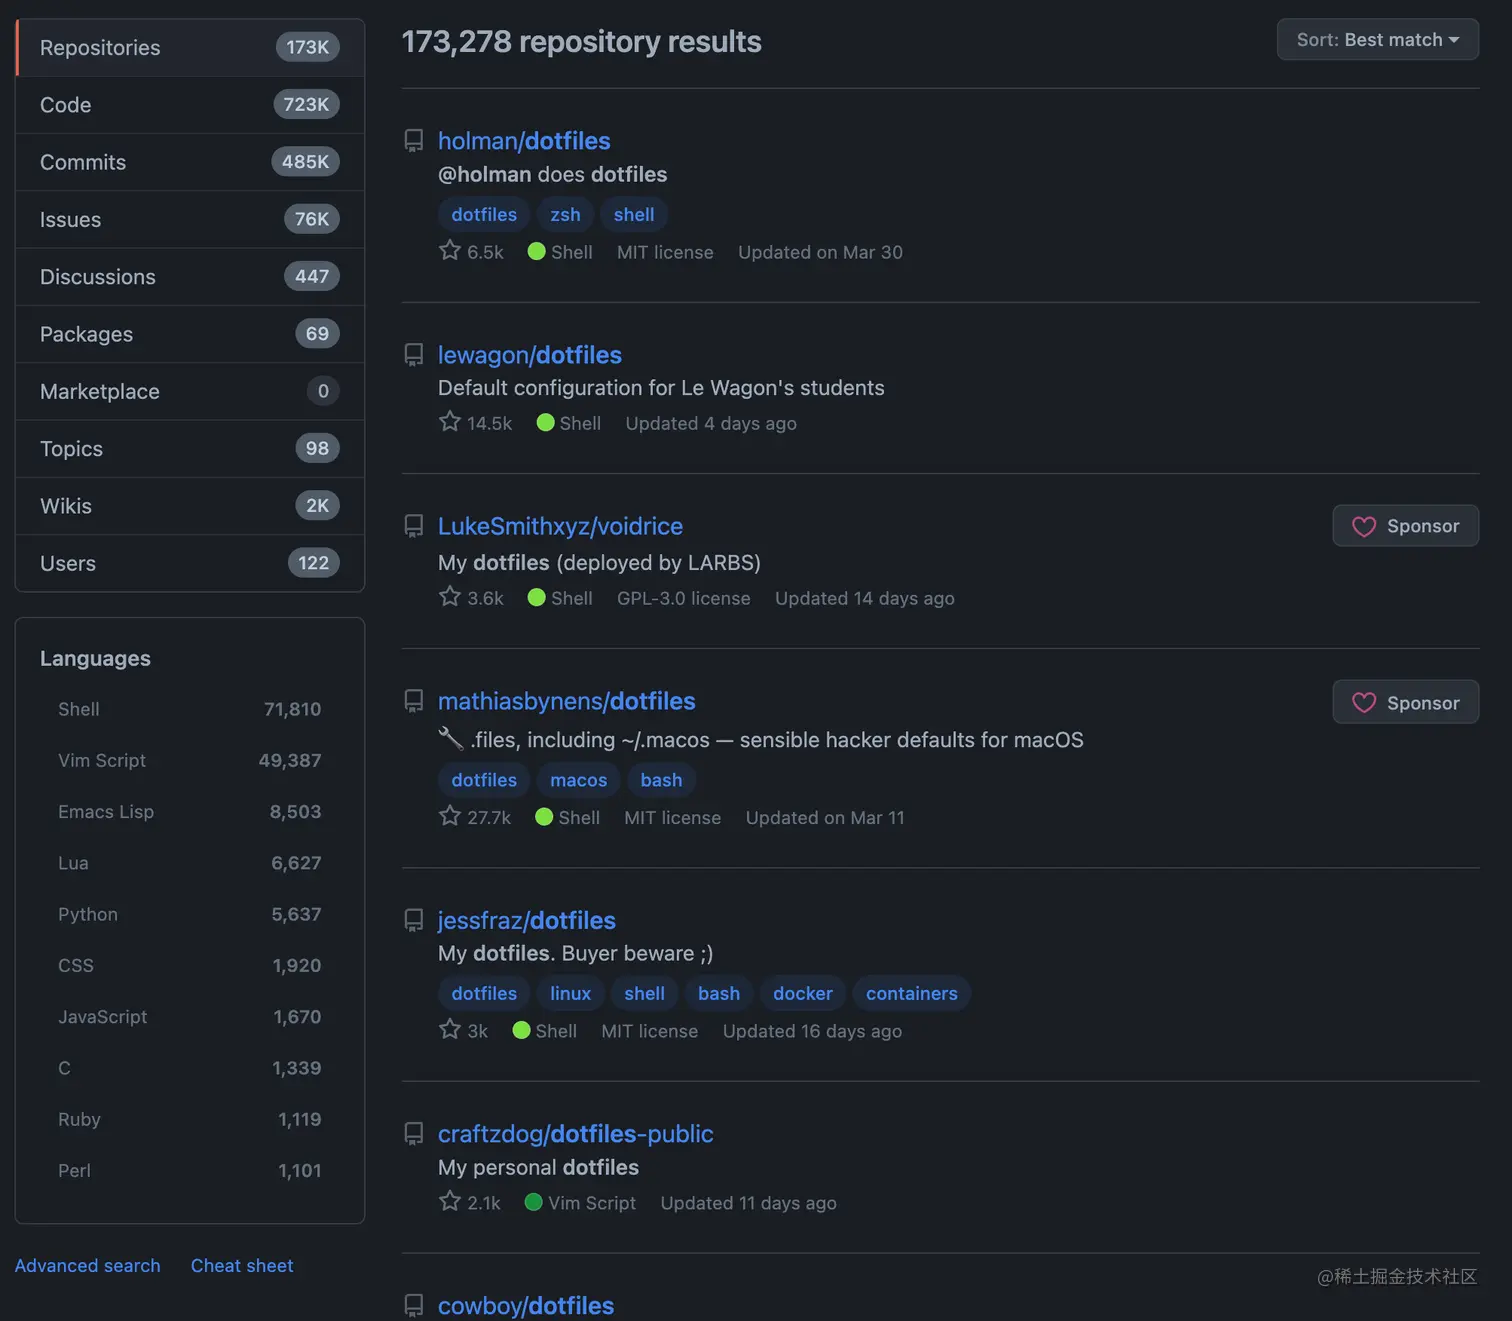This screenshot has height=1321, width=1512.
Task: Click the bash tag on mathiasbynens/dotfiles
Action: pyautogui.click(x=661, y=780)
